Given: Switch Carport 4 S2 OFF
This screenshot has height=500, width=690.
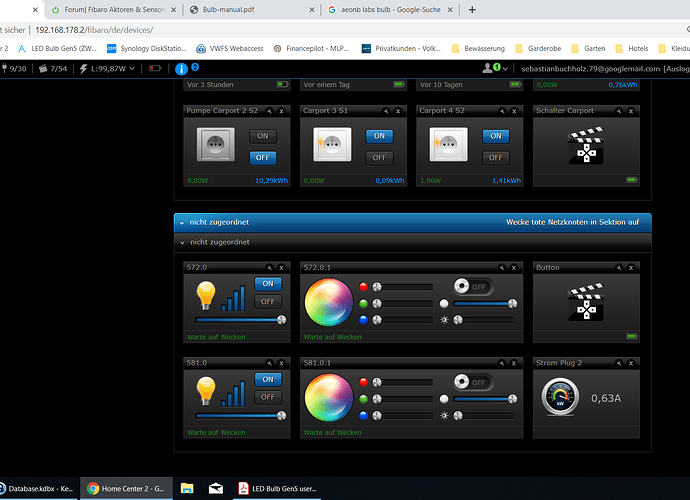Looking at the screenshot, I should point(496,158).
